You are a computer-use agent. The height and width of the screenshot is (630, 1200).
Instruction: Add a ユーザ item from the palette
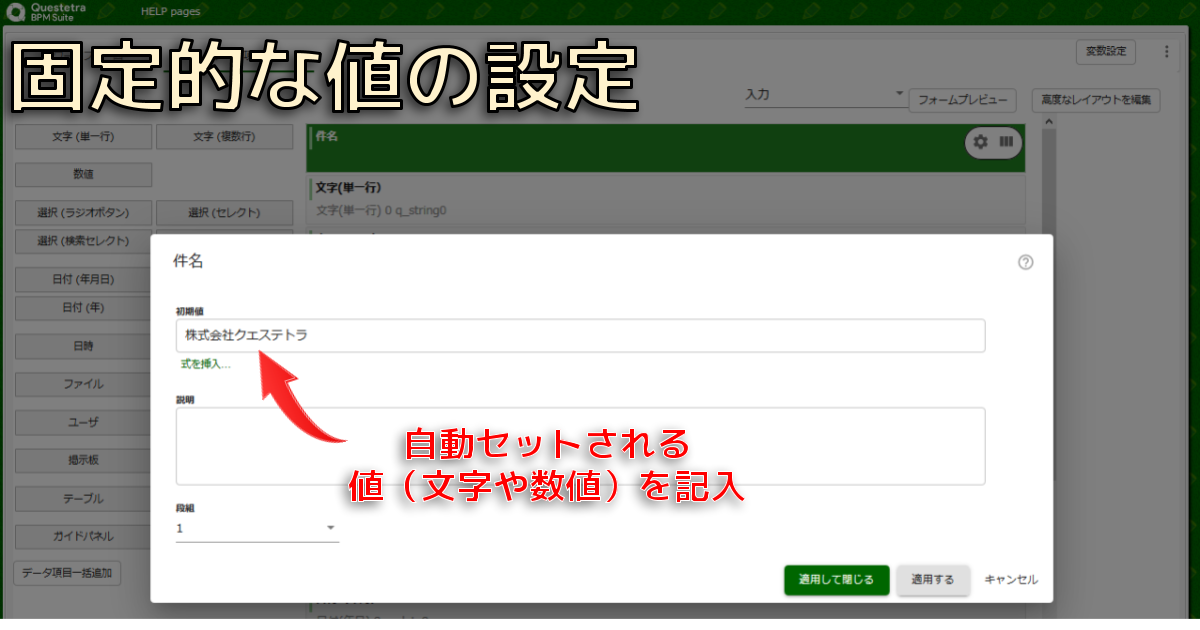tap(83, 422)
